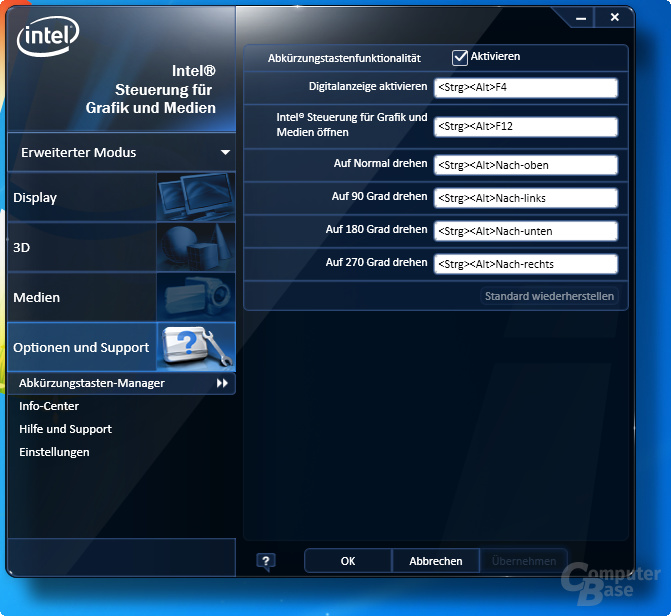Click the Auf Normal drehen label
This screenshot has width=671, height=616.
click(x=380, y=164)
